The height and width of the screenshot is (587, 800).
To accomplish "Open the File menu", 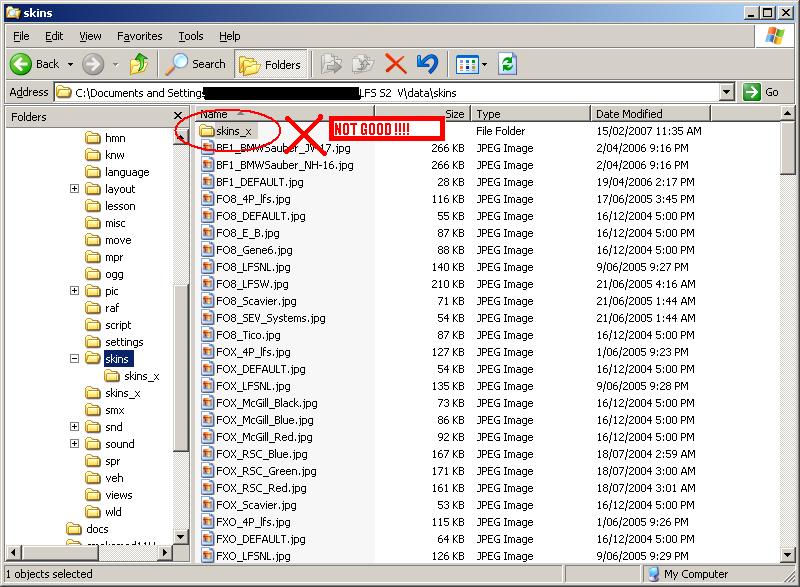I will (x=21, y=36).
